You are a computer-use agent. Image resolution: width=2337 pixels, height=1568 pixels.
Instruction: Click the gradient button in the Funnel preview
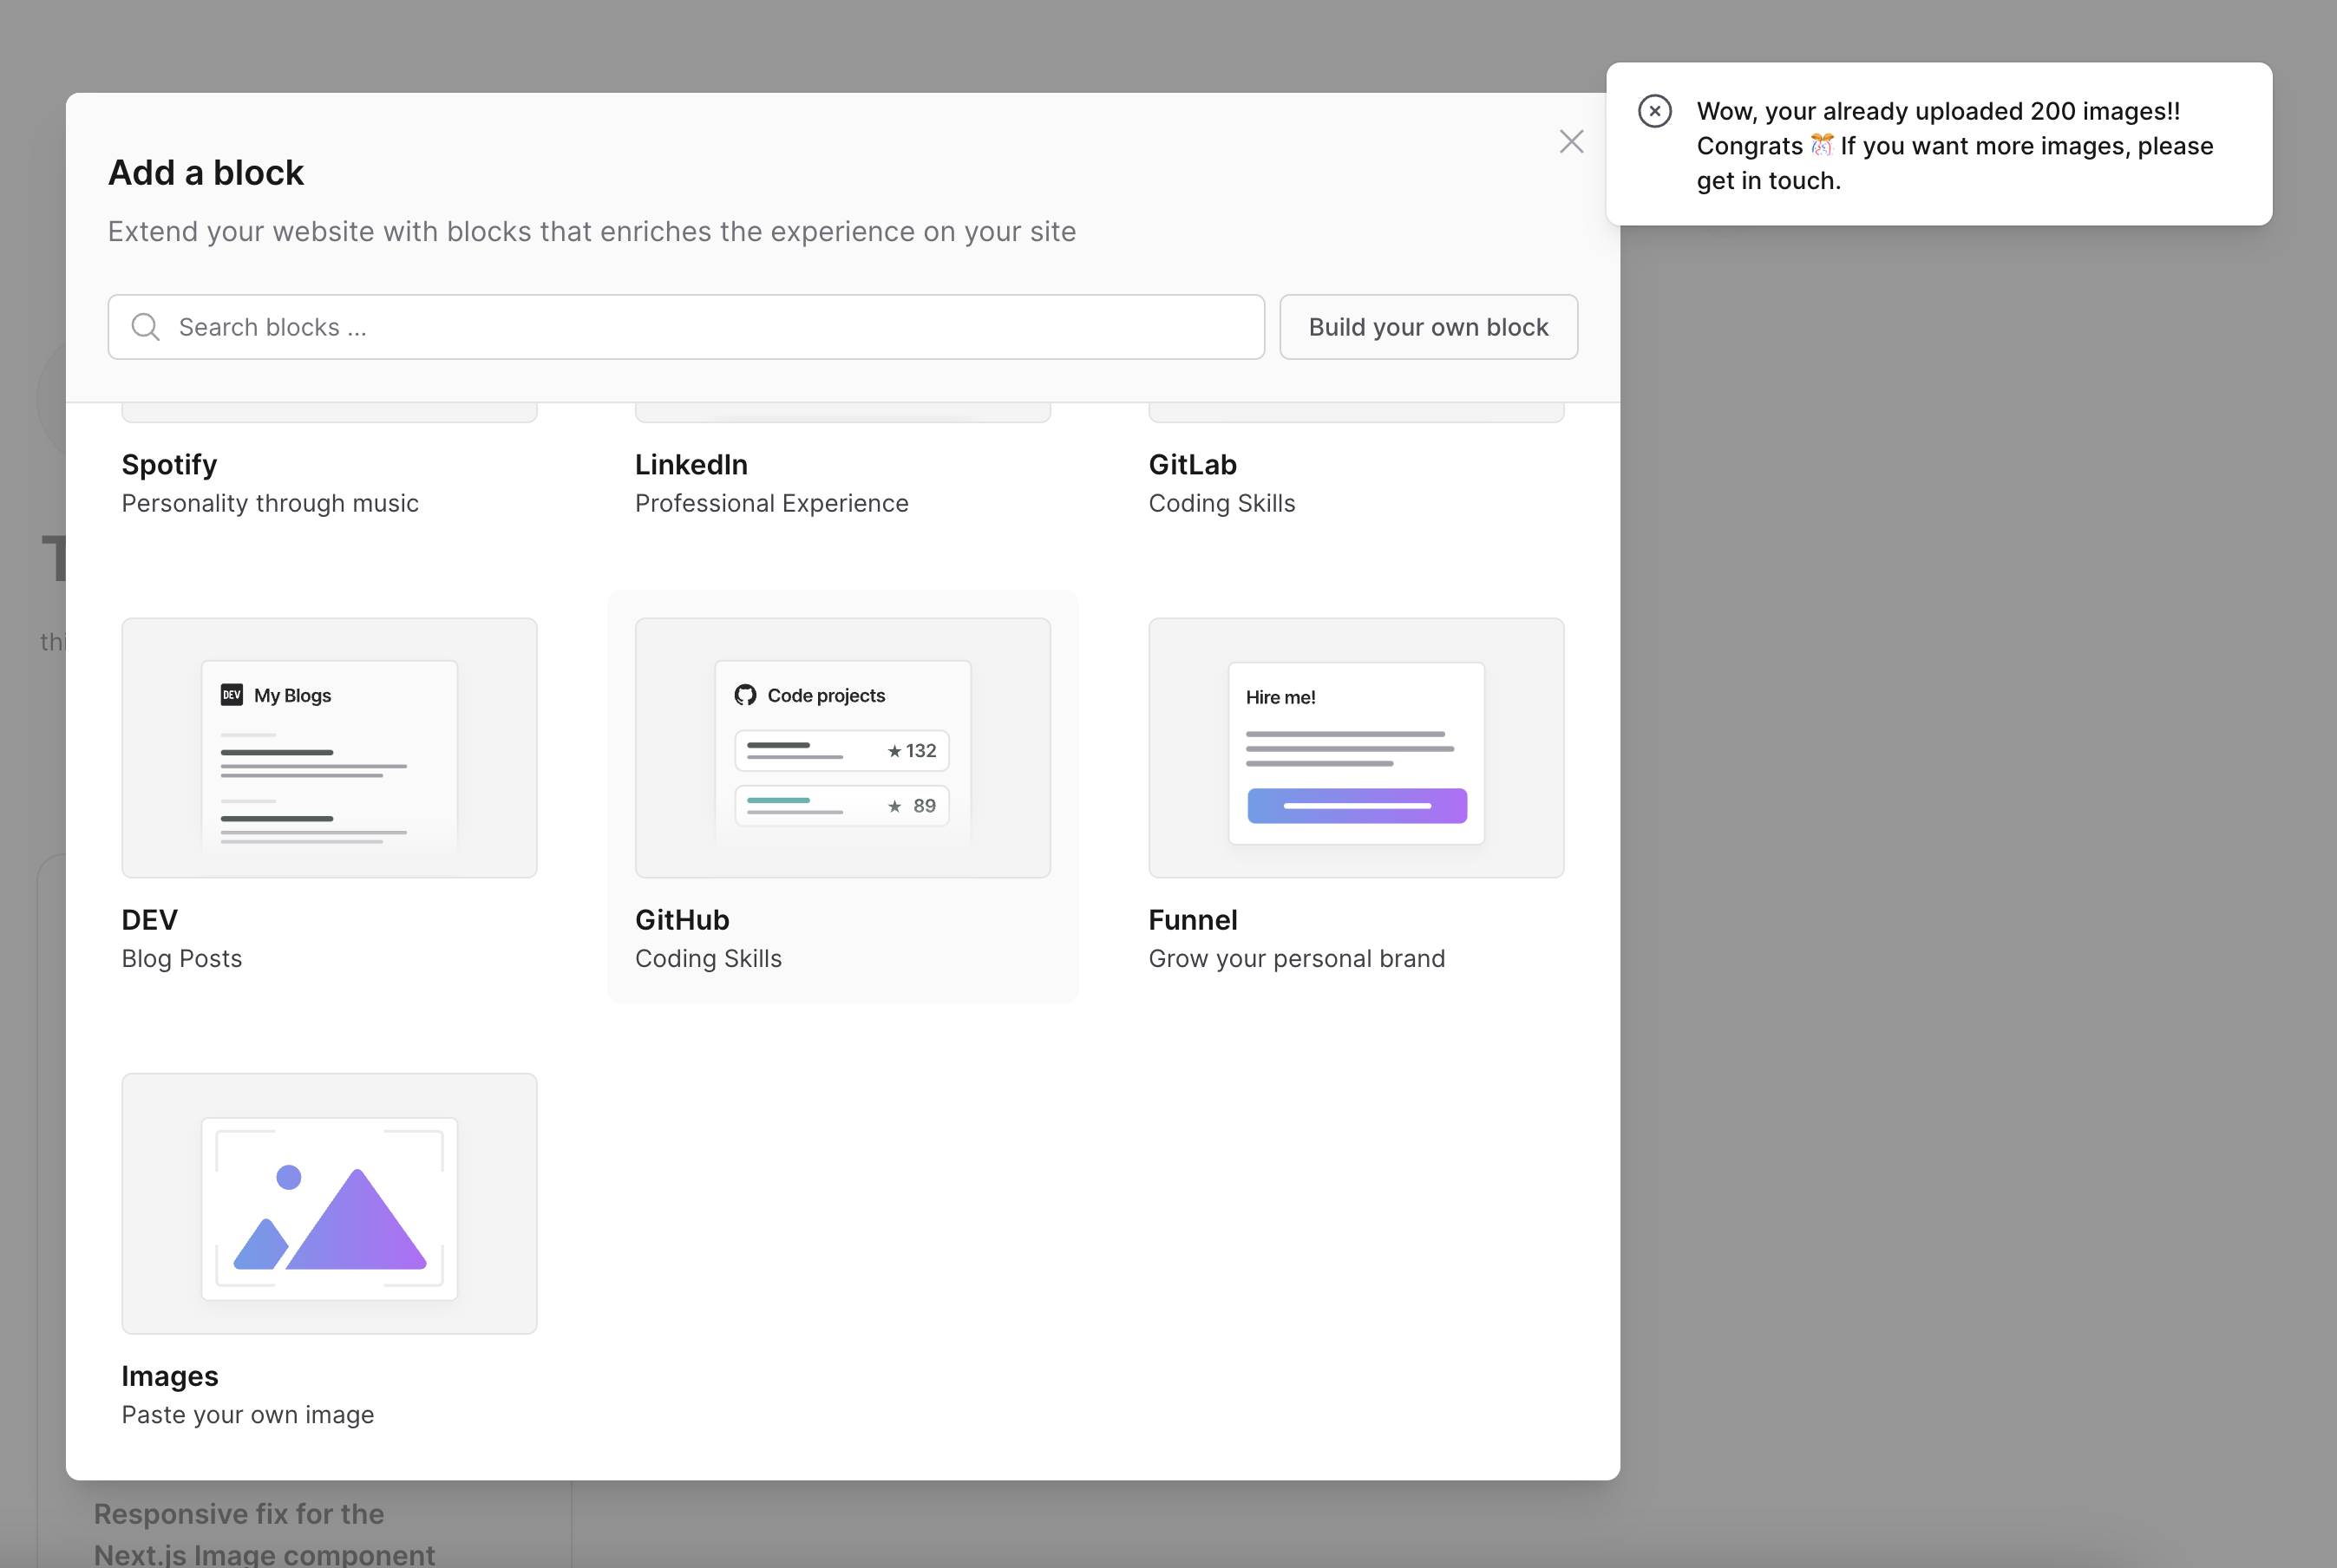[1356, 806]
